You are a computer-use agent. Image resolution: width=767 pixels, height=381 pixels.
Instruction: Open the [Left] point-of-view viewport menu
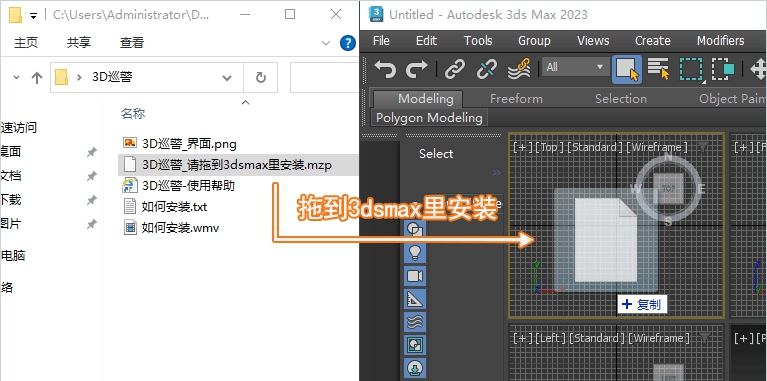[551, 338]
